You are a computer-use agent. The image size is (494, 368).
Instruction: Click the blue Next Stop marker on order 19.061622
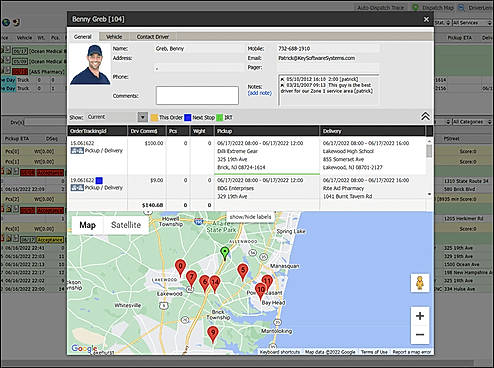click(99, 180)
